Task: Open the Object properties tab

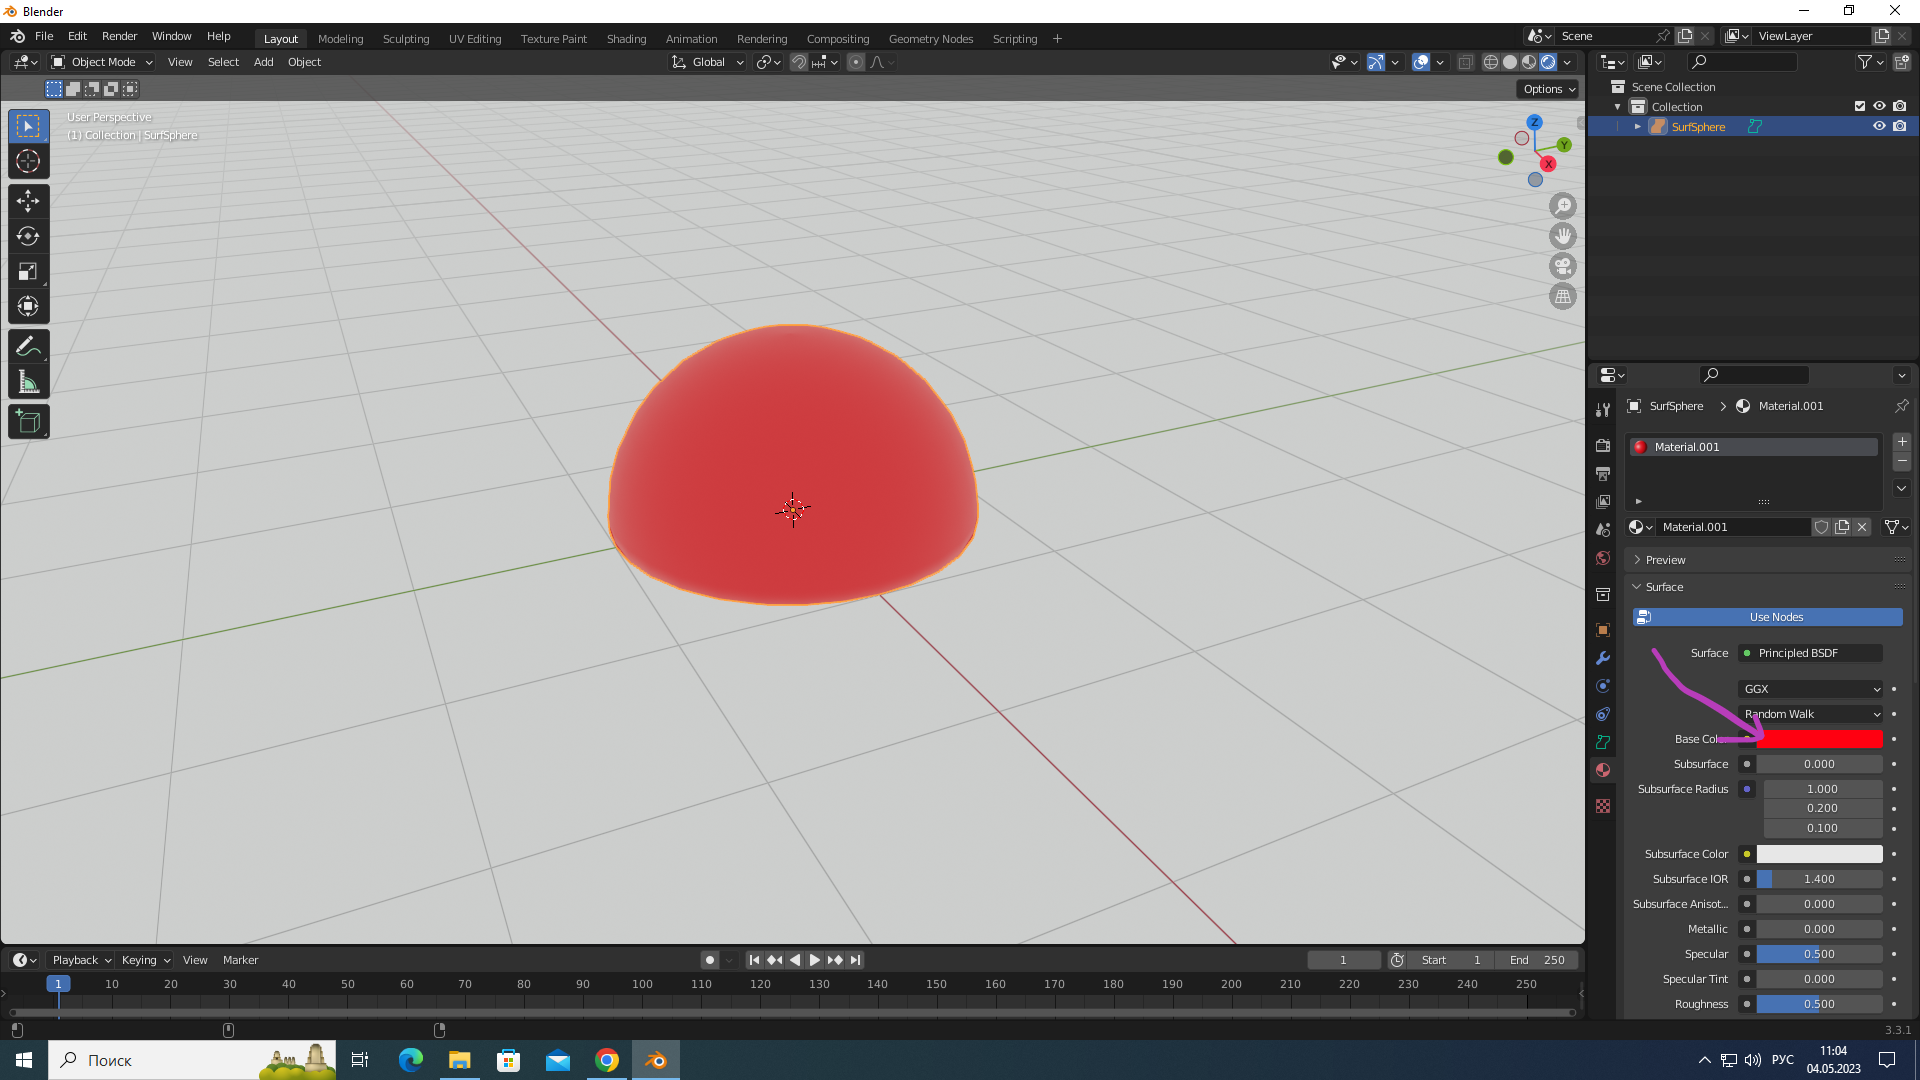Action: (x=1603, y=630)
